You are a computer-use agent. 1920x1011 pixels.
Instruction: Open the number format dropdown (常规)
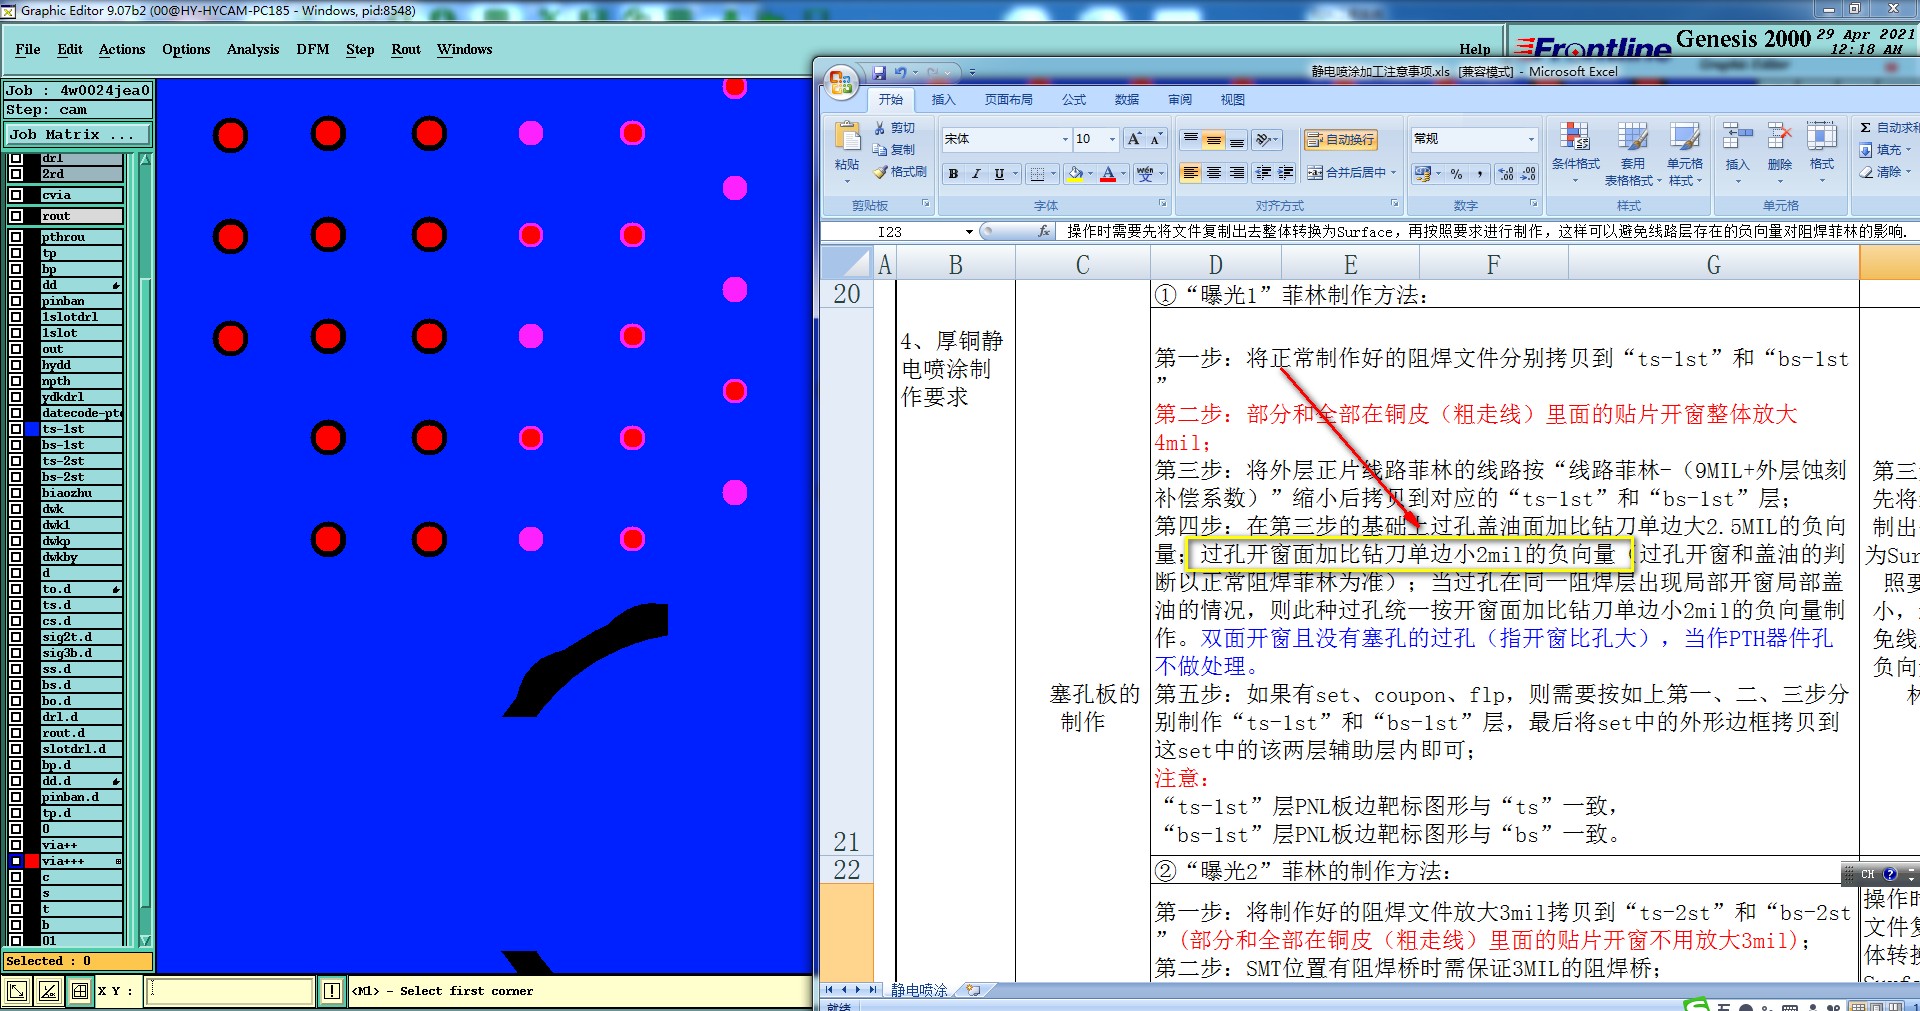click(x=1530, y=139)
